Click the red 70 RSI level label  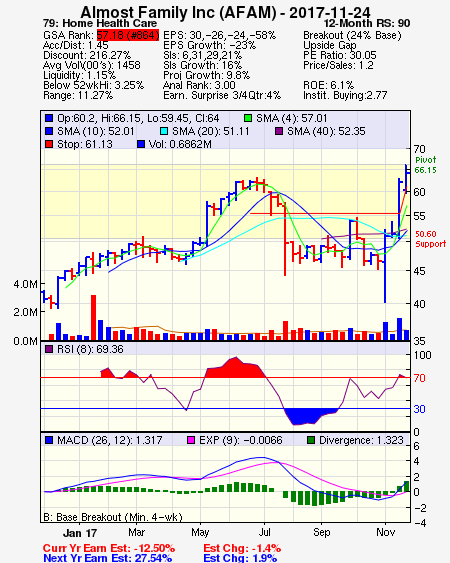(419, 378)
